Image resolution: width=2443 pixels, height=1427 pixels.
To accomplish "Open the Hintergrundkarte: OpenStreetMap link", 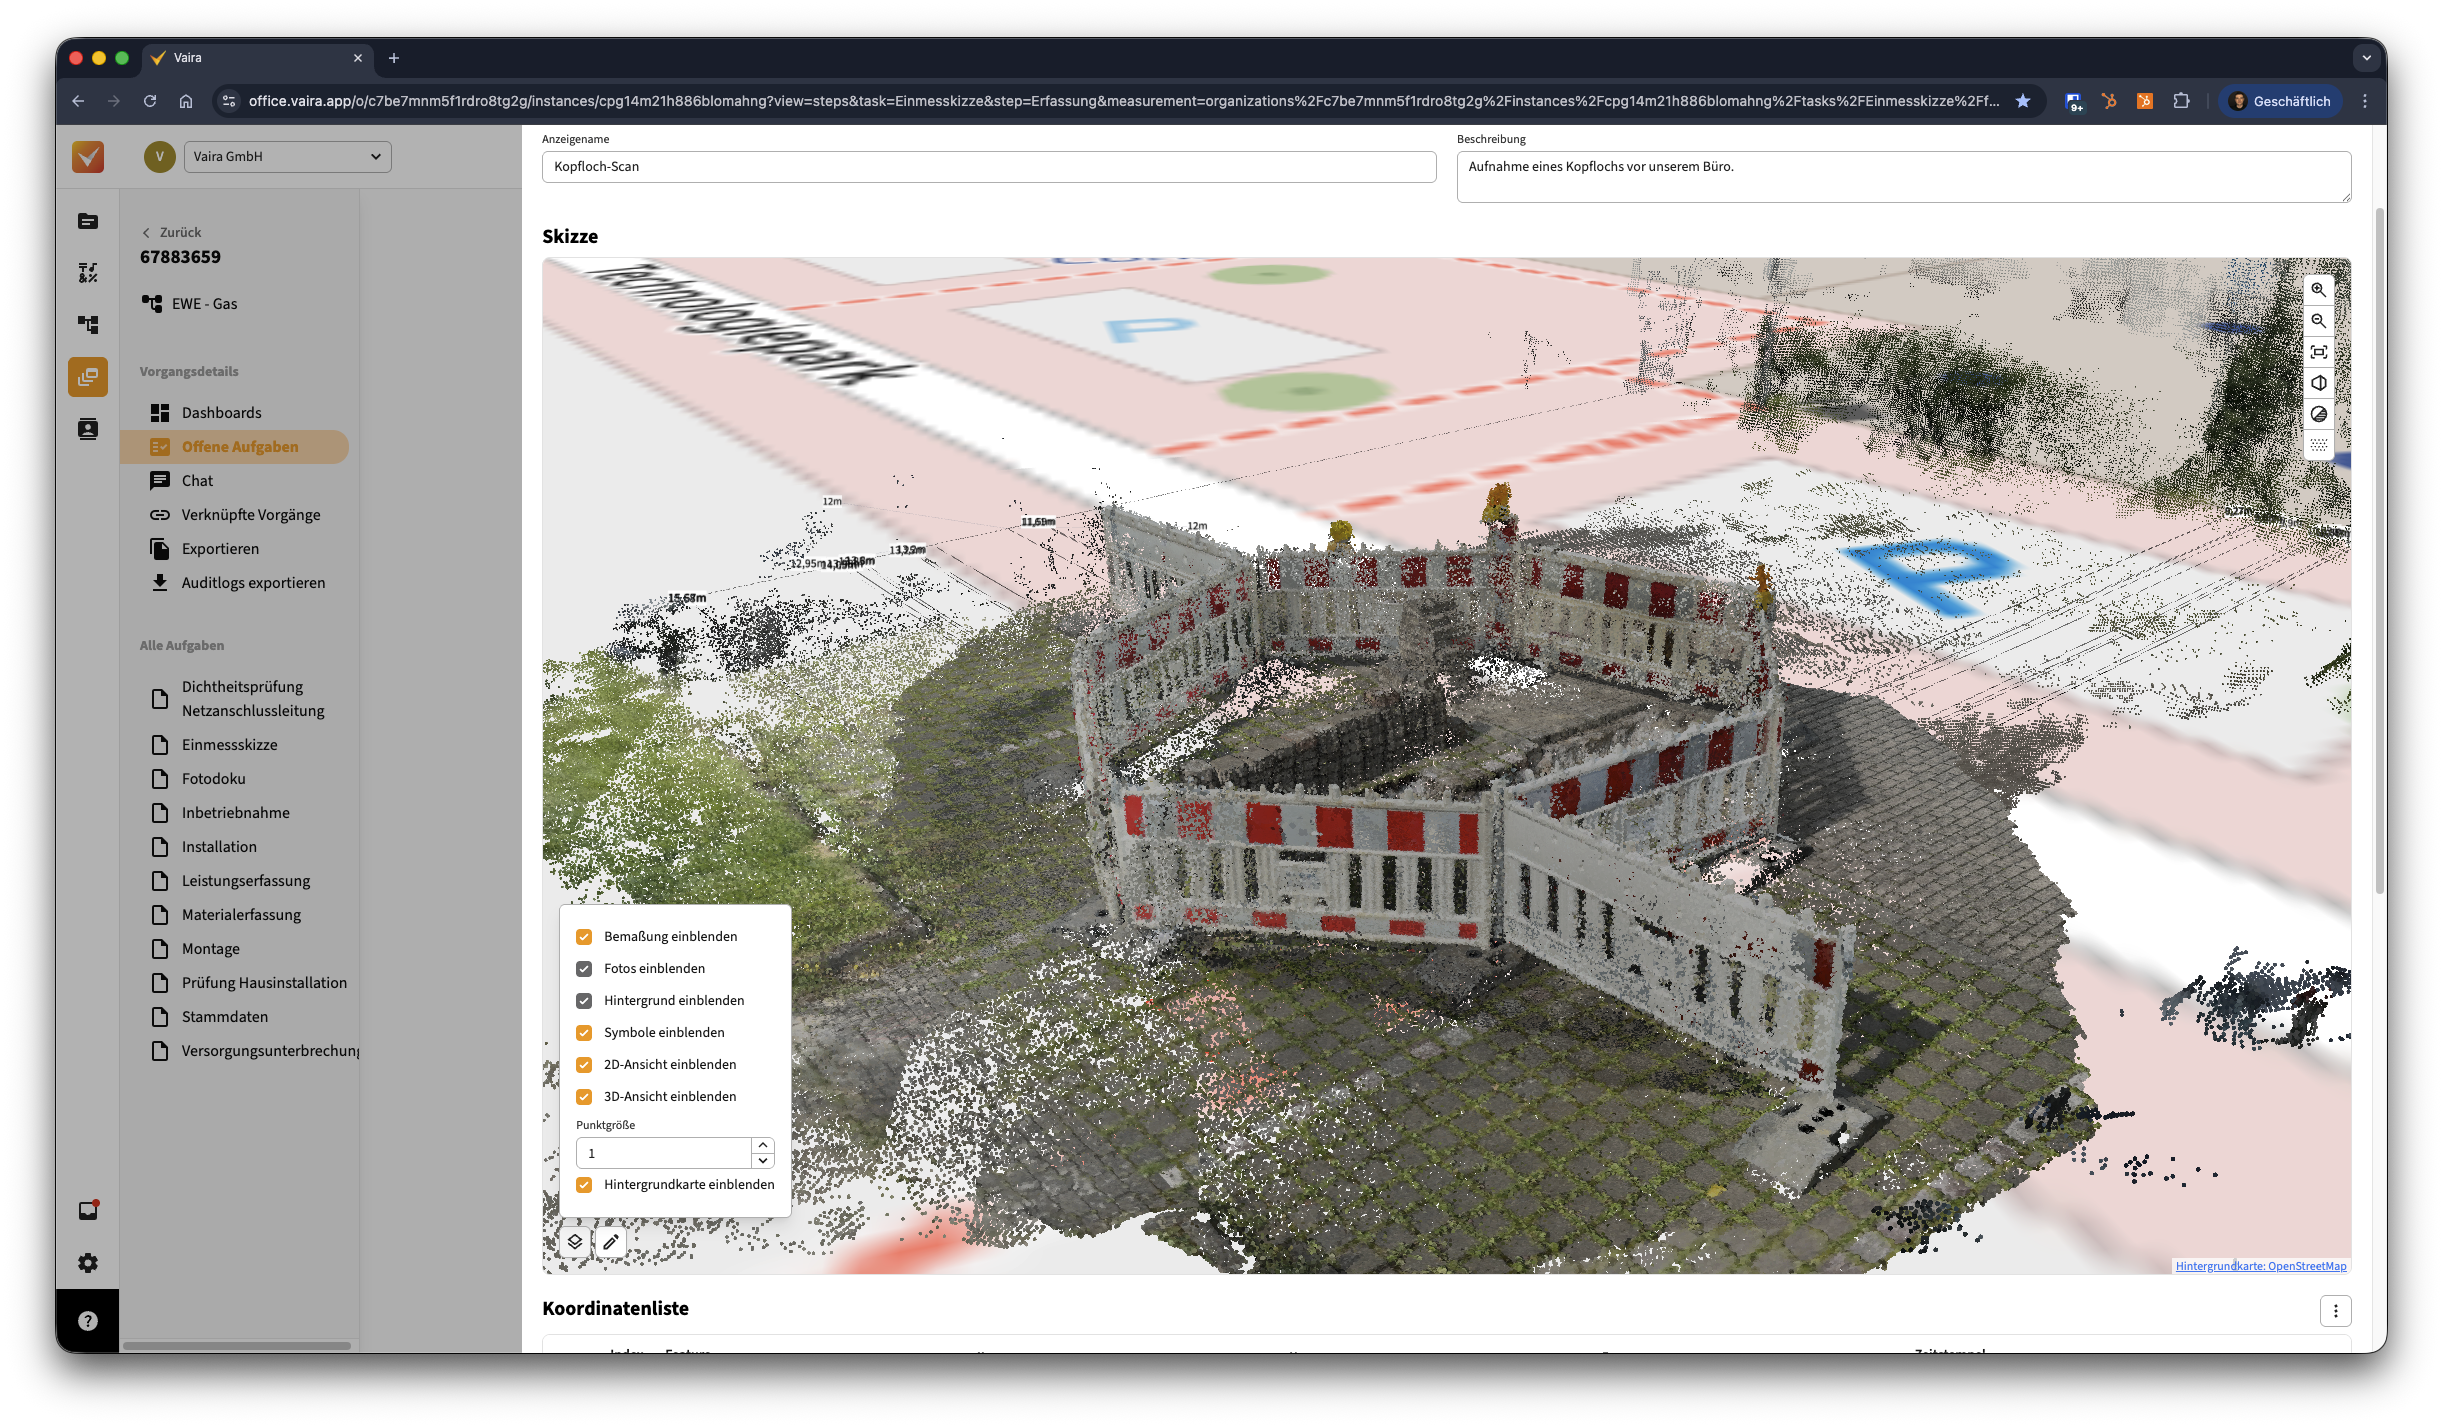I will point(2260,1266).
